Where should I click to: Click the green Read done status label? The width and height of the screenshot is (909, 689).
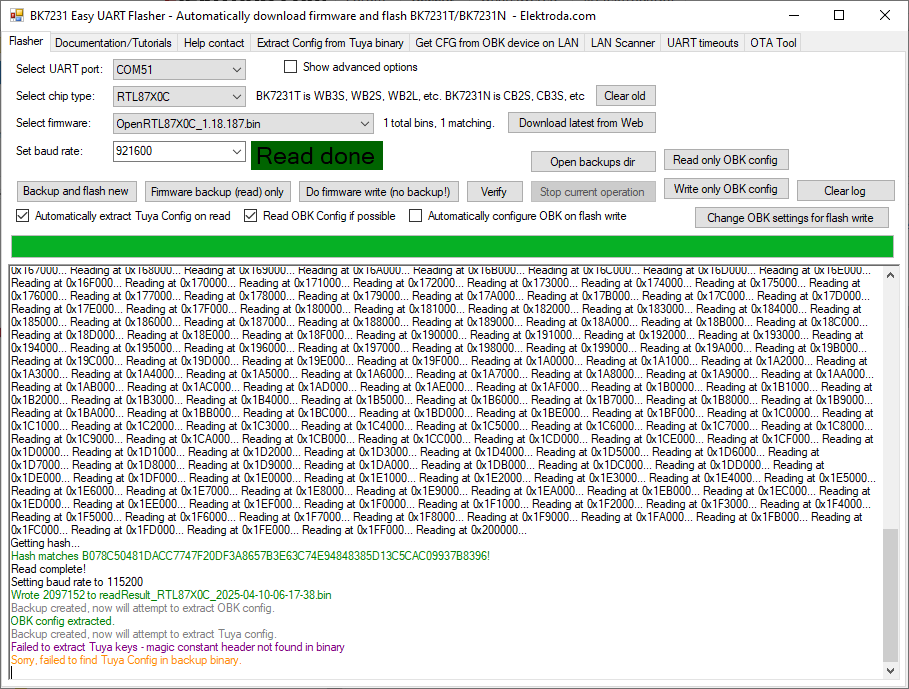[317, 156]
